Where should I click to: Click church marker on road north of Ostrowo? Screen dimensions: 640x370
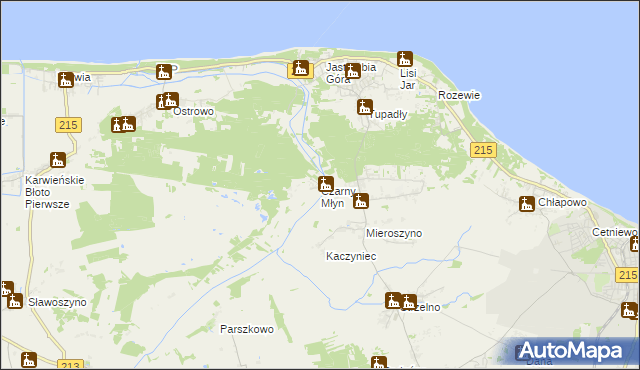point(164,72)
